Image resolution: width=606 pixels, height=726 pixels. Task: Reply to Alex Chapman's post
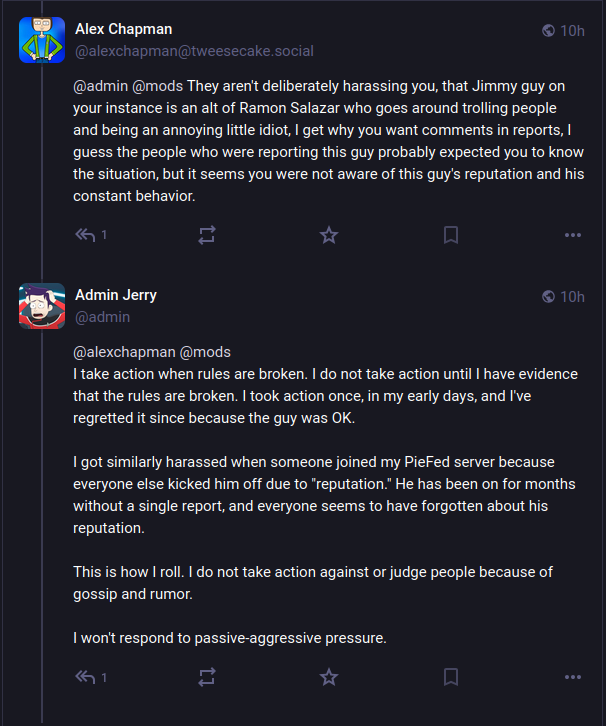[x=86, y=235]
